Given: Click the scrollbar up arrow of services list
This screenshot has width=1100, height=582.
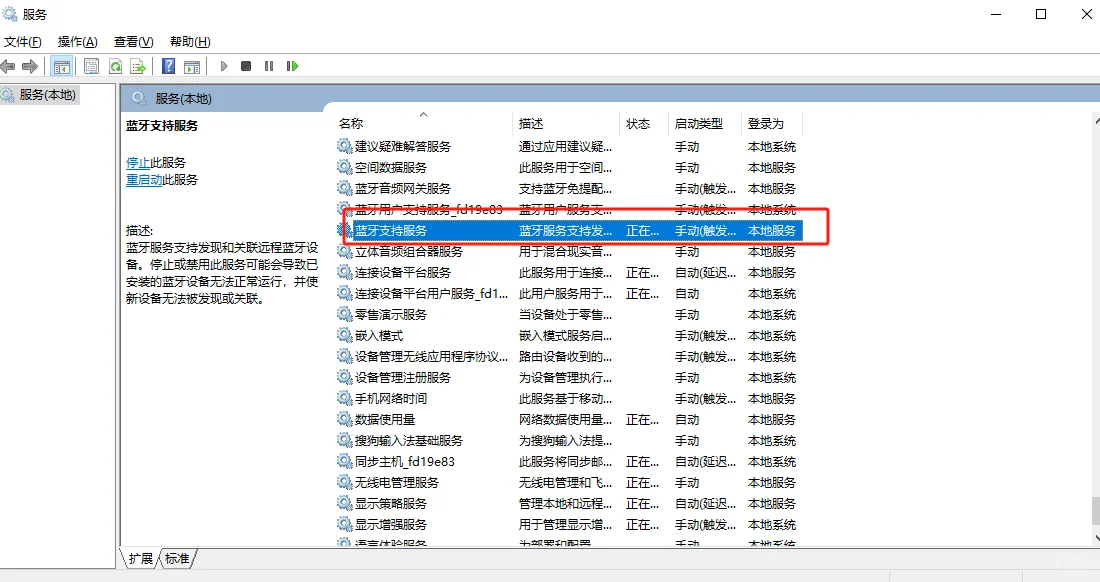Looking at the screenshot, I should pyautogui.click(x=1096, y=121).
